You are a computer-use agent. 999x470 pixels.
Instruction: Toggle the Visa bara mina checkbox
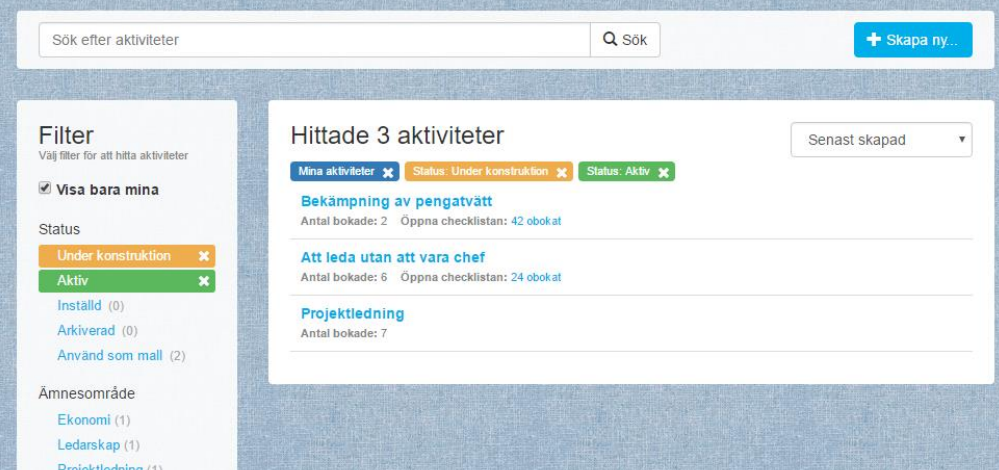click(x=45, y=188)
